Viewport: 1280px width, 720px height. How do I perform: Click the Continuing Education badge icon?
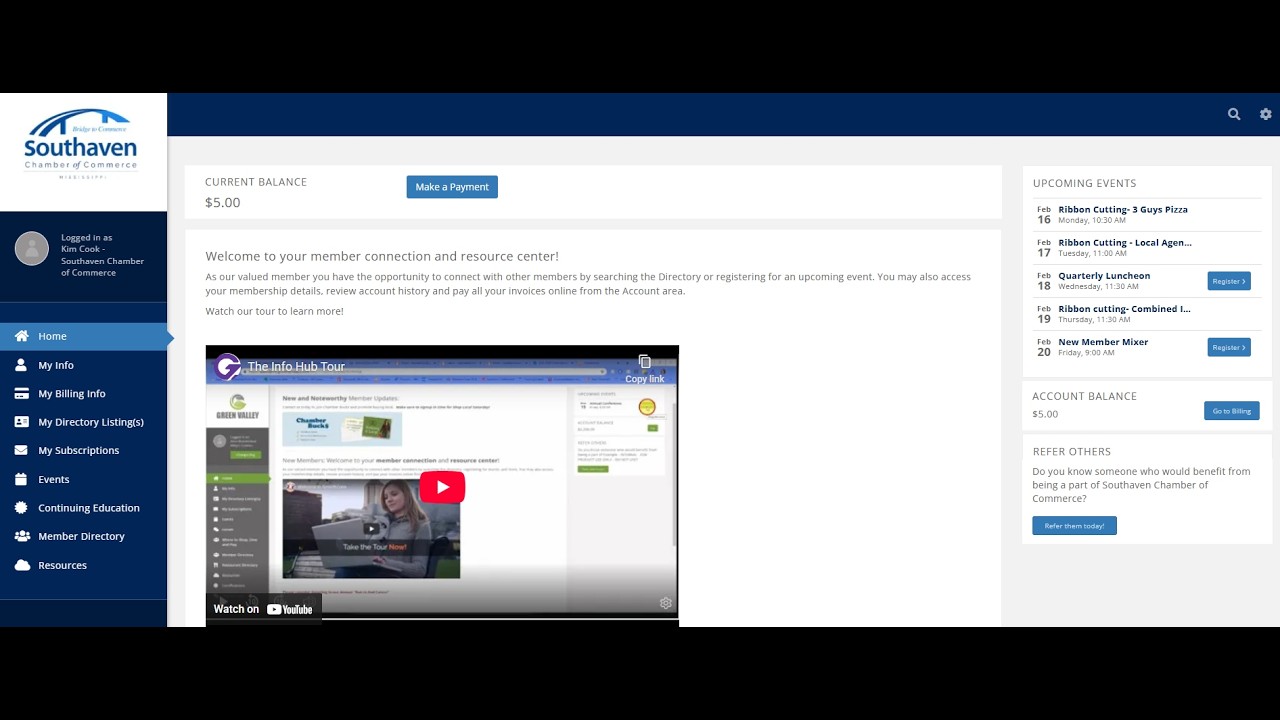(21, 507)
